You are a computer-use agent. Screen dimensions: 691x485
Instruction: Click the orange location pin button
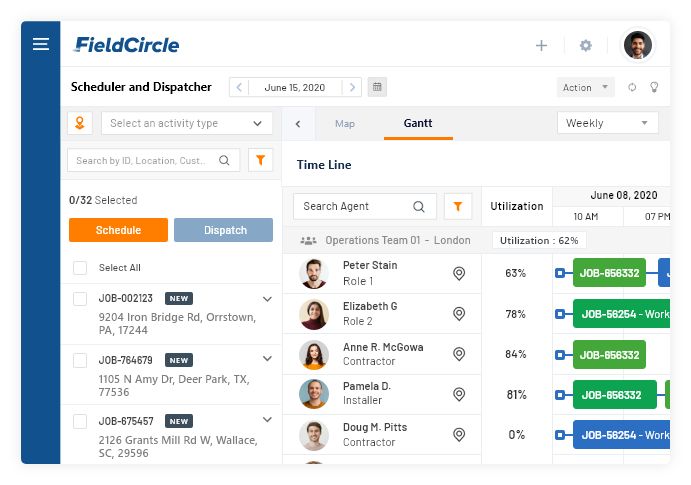click(80, 123)
